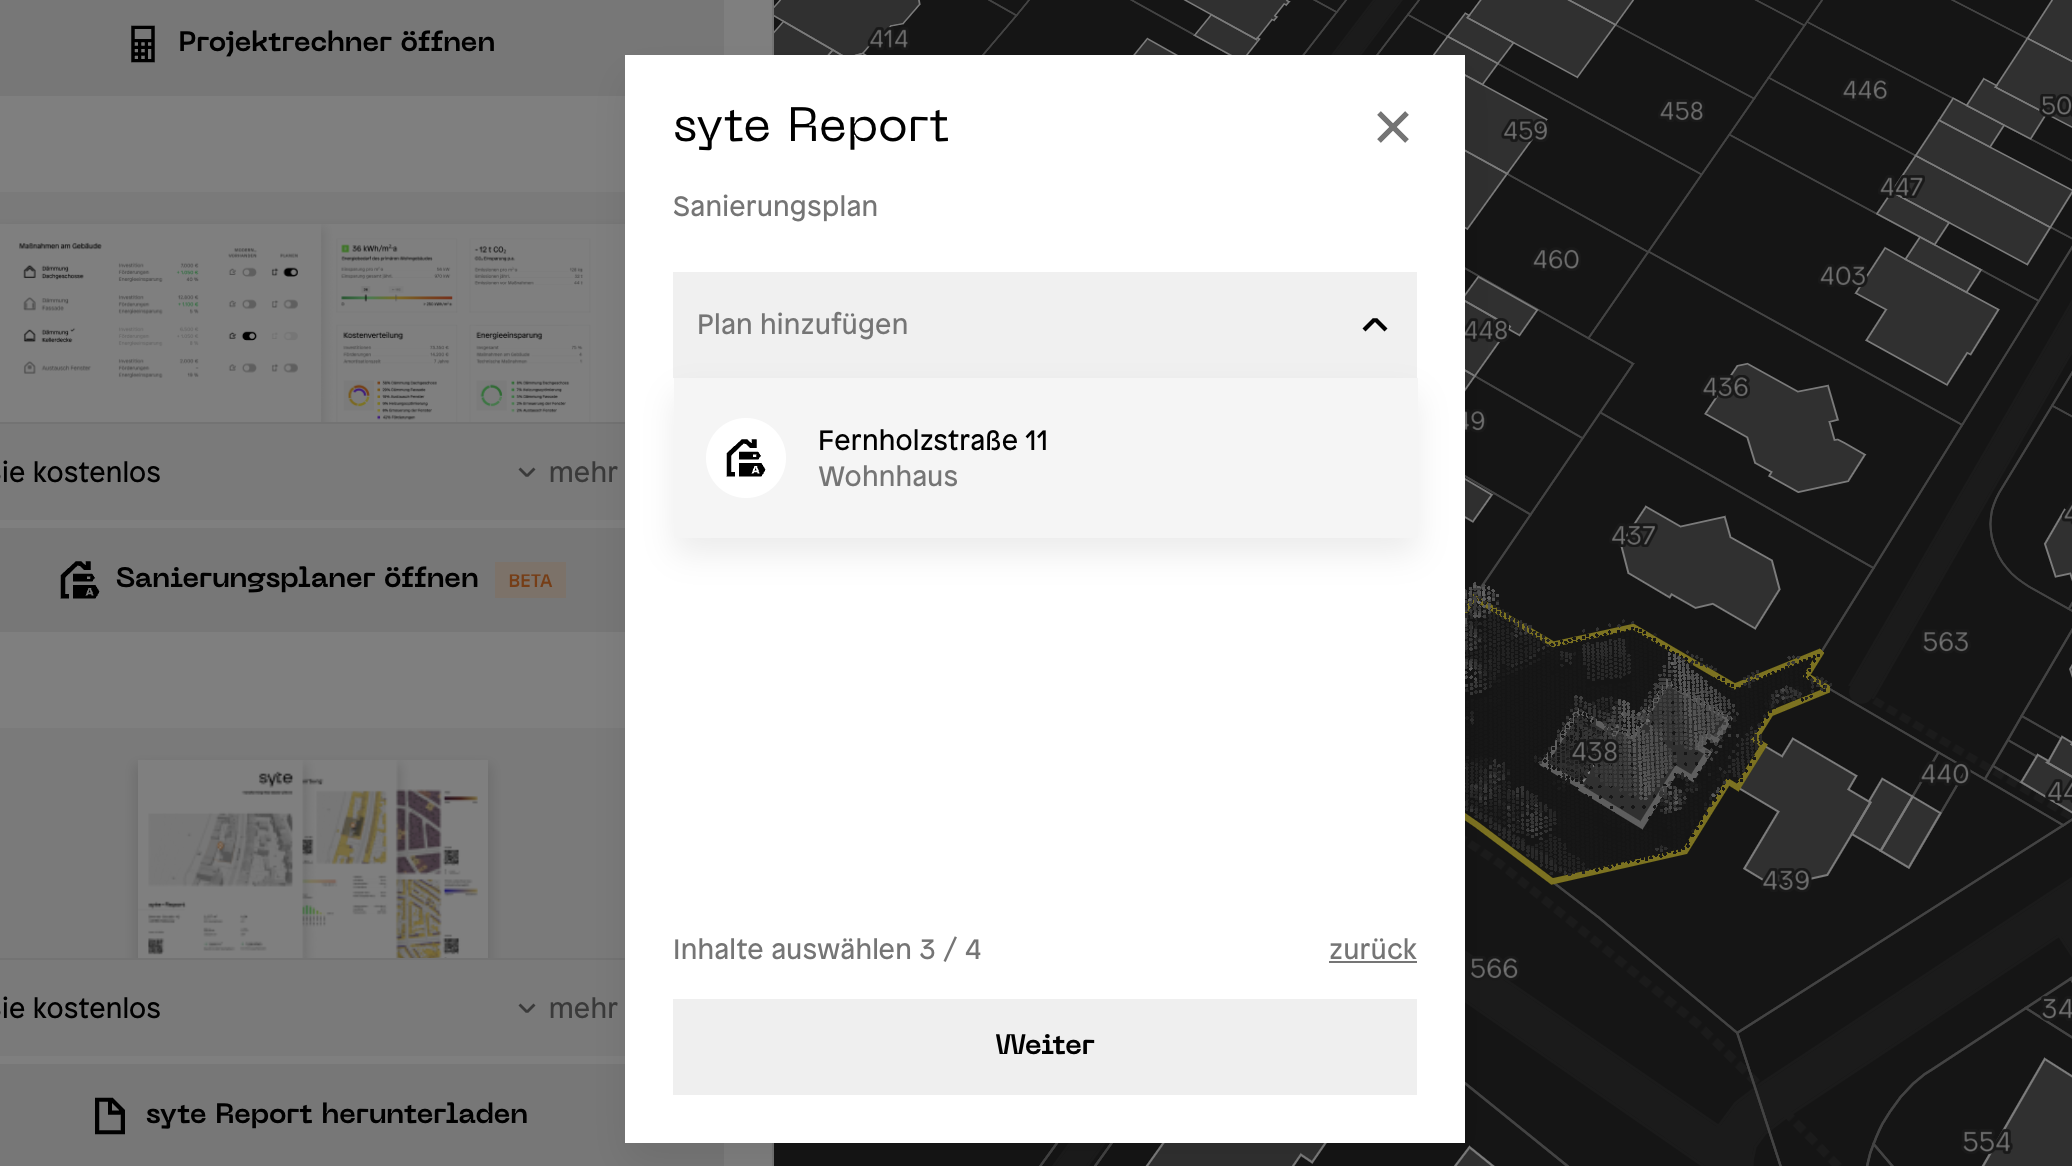Open Projektrechner öffnen
Screen dimensions: 2072x1166
click(x=336, y=42)
